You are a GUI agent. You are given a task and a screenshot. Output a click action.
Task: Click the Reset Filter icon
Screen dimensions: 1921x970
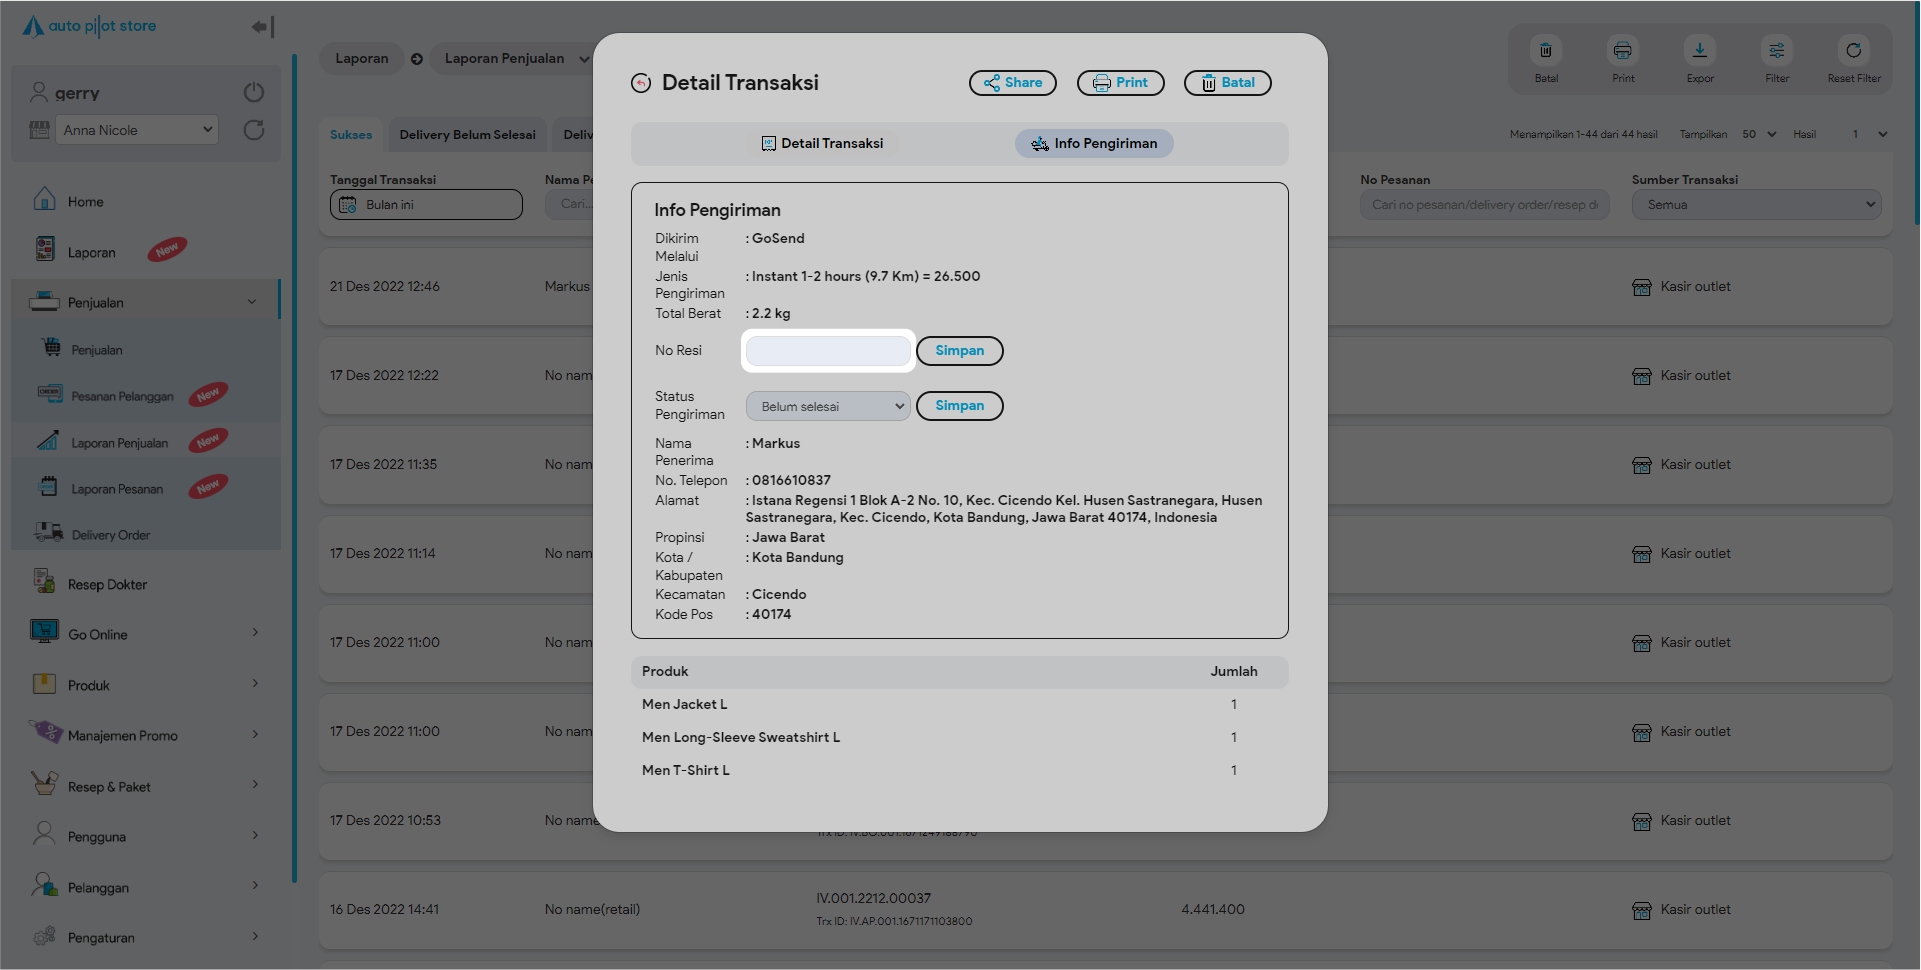click(x=1853, y=51)
